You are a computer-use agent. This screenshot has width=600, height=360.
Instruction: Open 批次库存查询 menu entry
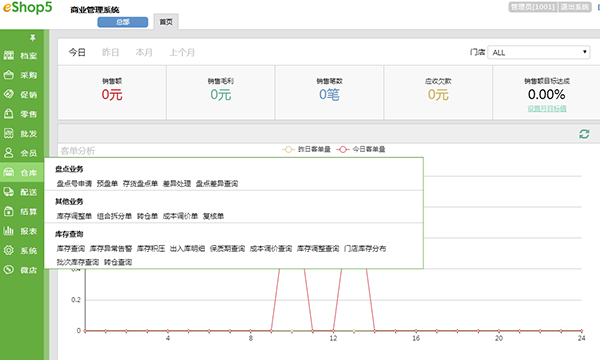[78, 262]
